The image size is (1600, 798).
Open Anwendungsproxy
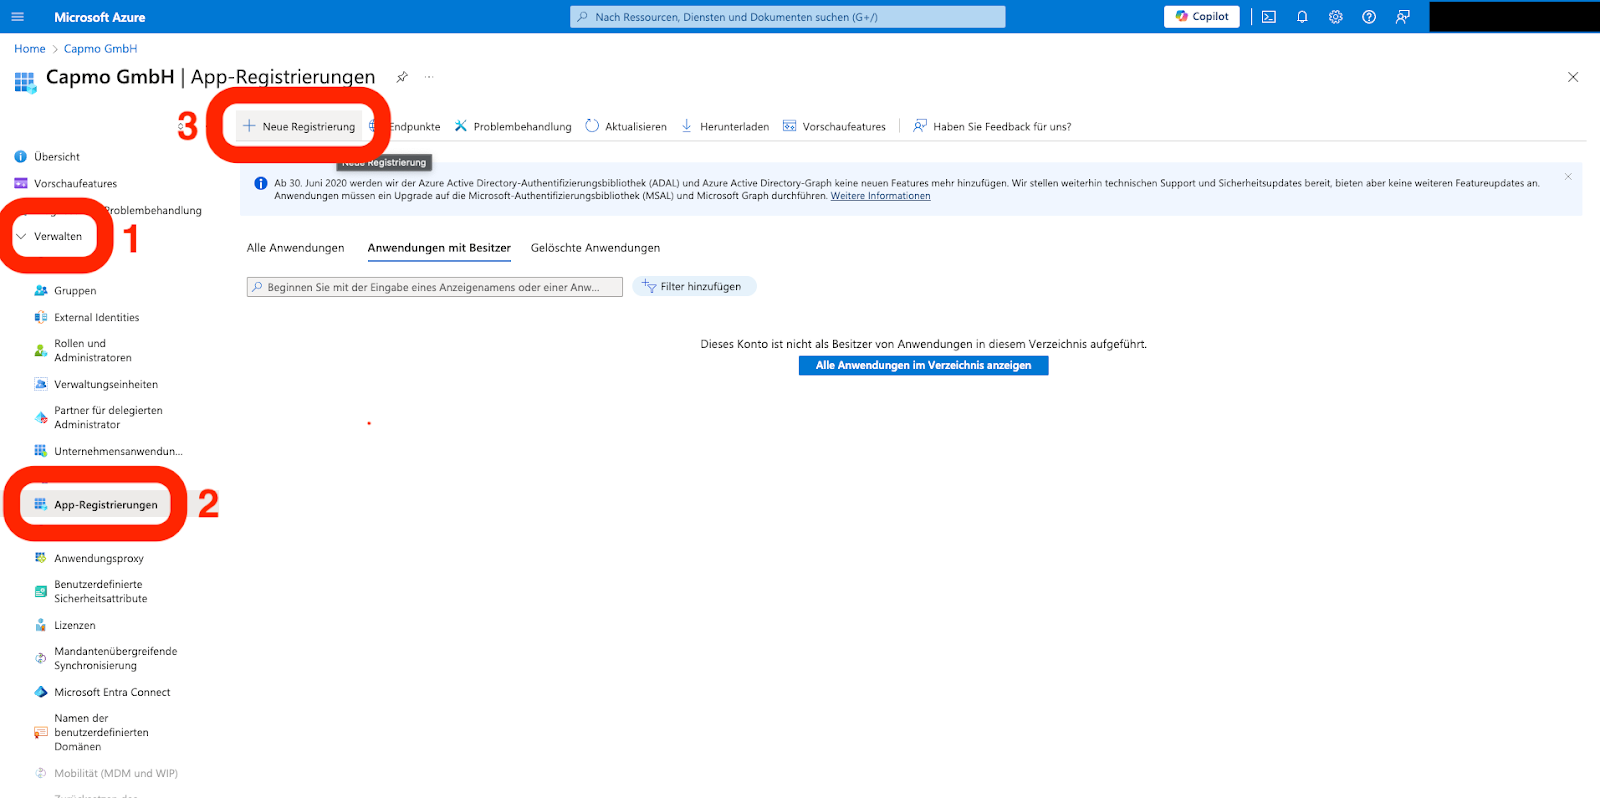point(98,559)
